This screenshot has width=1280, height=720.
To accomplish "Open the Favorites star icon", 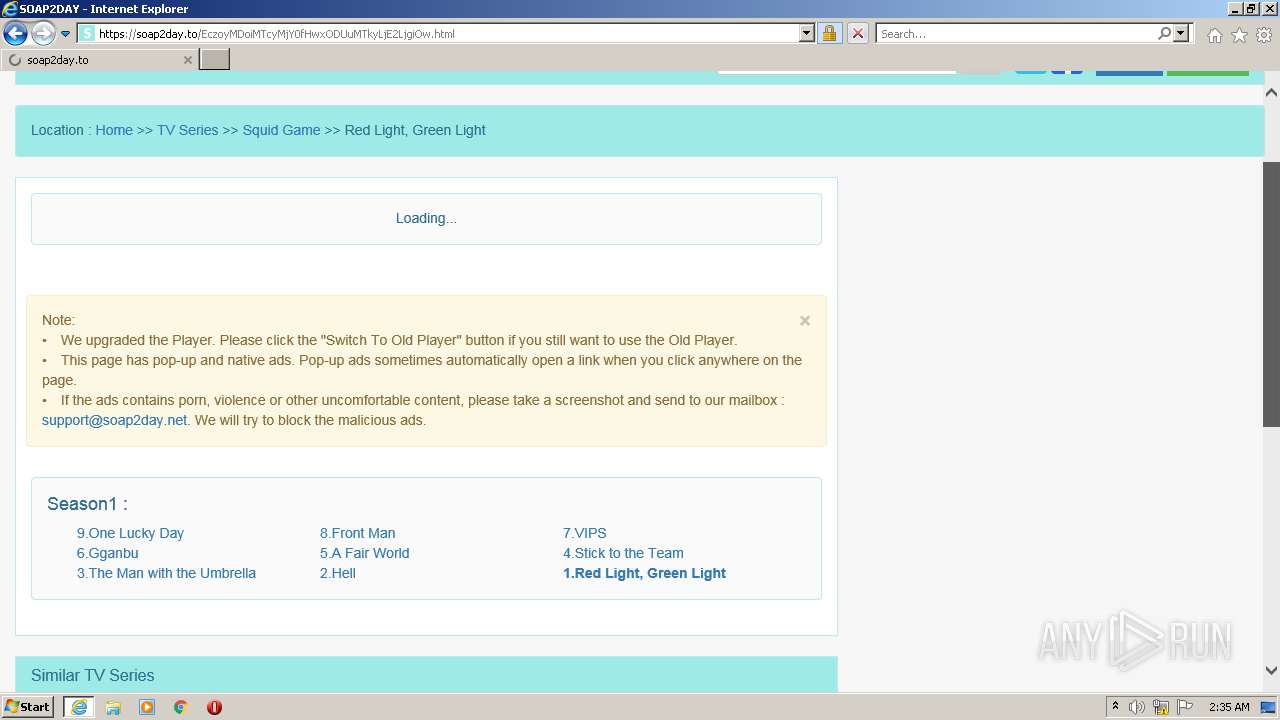I will (1239, 35).
